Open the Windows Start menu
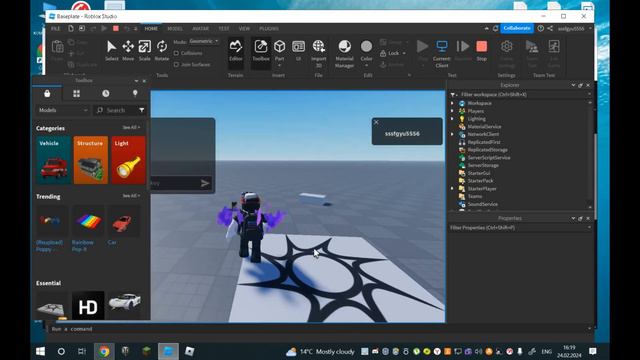The image size is (640, 360). pos(40,351)
